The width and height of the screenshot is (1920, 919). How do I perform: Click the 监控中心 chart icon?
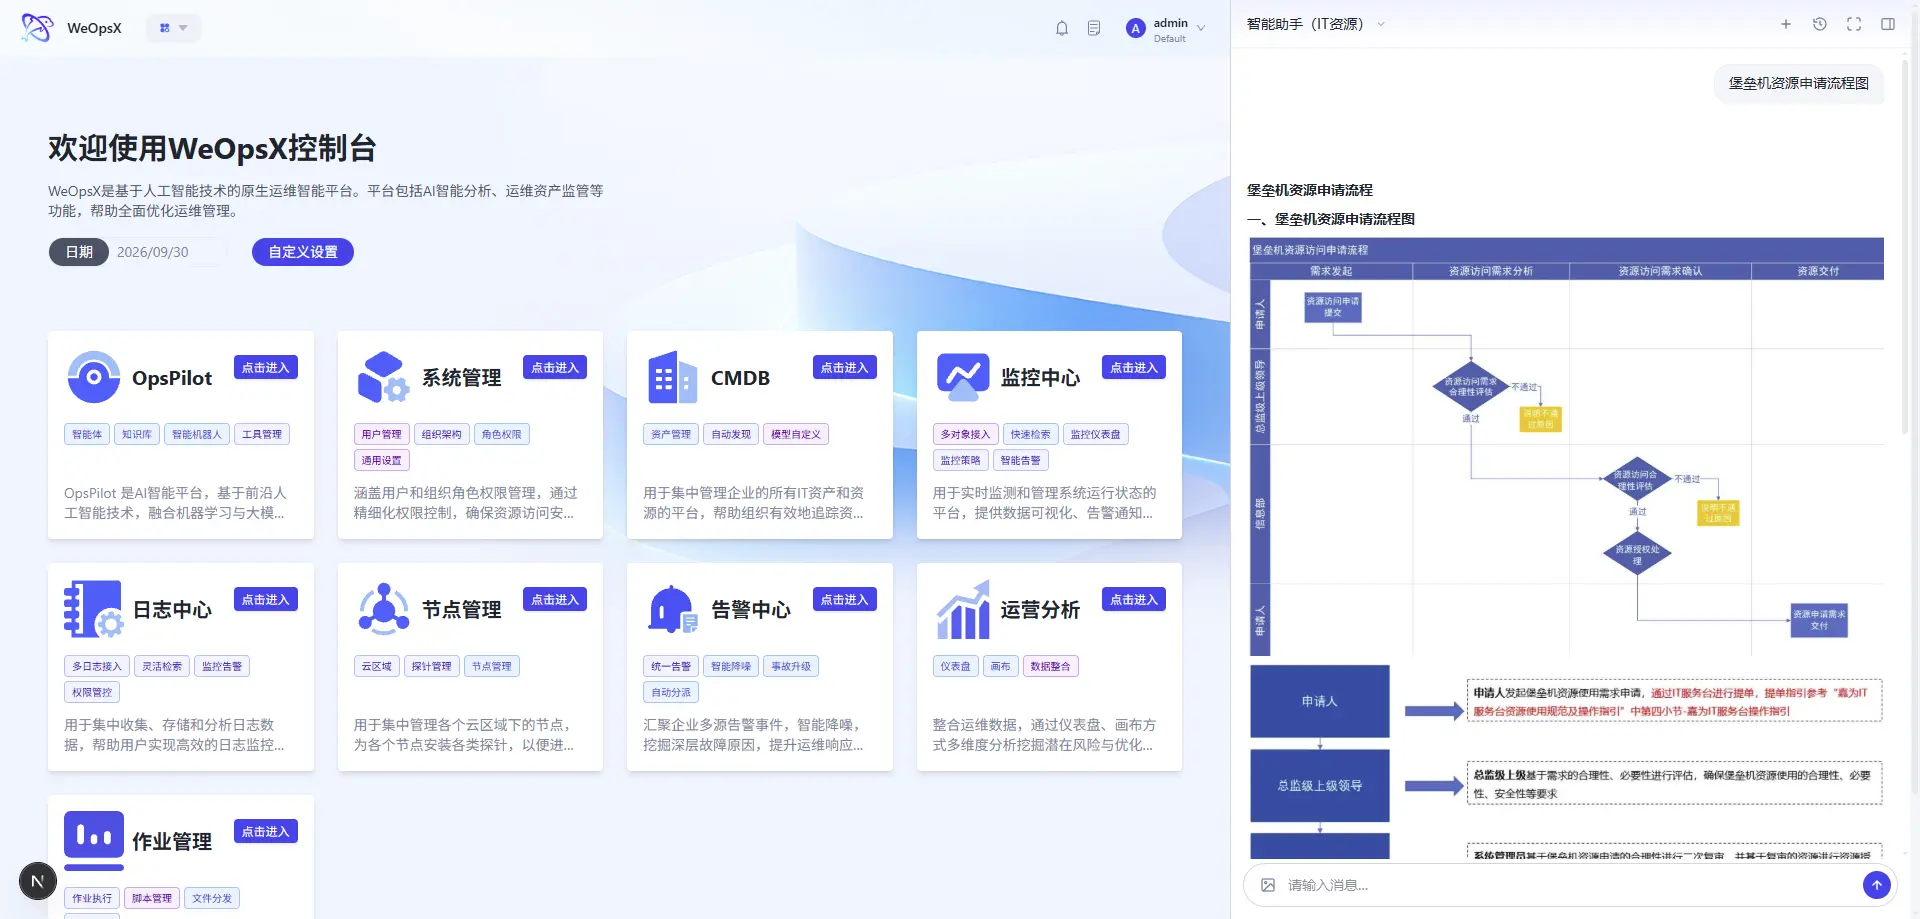pos(963,376)
